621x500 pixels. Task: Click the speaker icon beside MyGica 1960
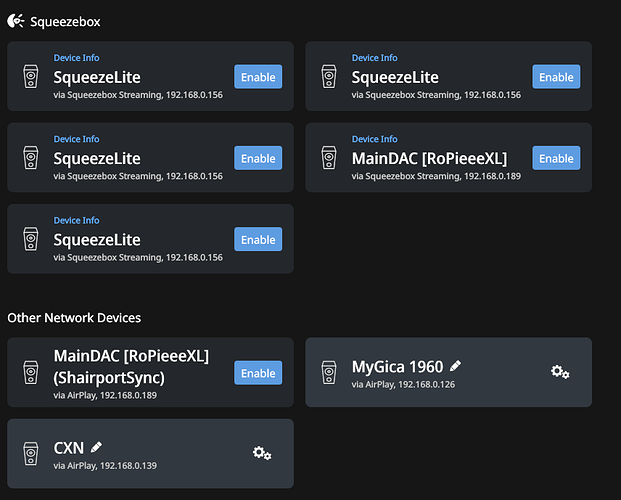329,372
